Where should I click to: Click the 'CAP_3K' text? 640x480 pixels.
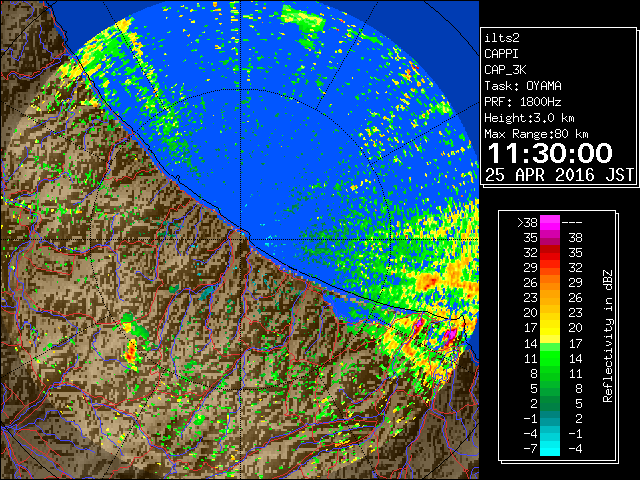(x=505, y=70)
